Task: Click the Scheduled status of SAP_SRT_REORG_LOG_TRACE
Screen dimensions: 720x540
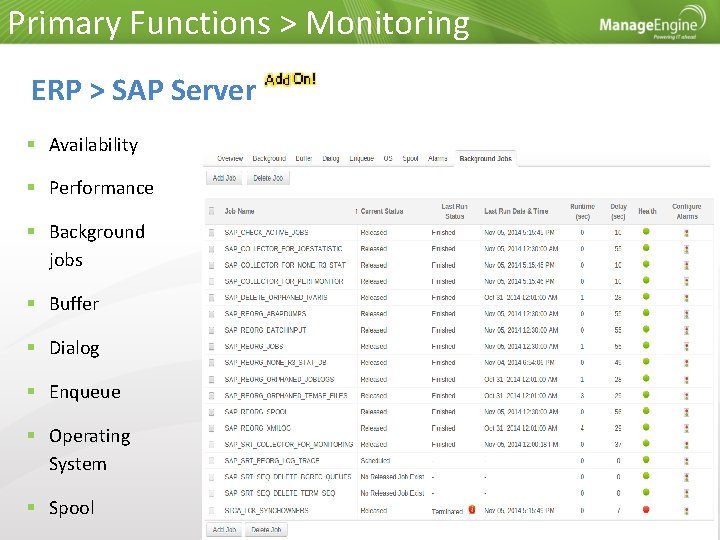Action: tap(375, 461)
